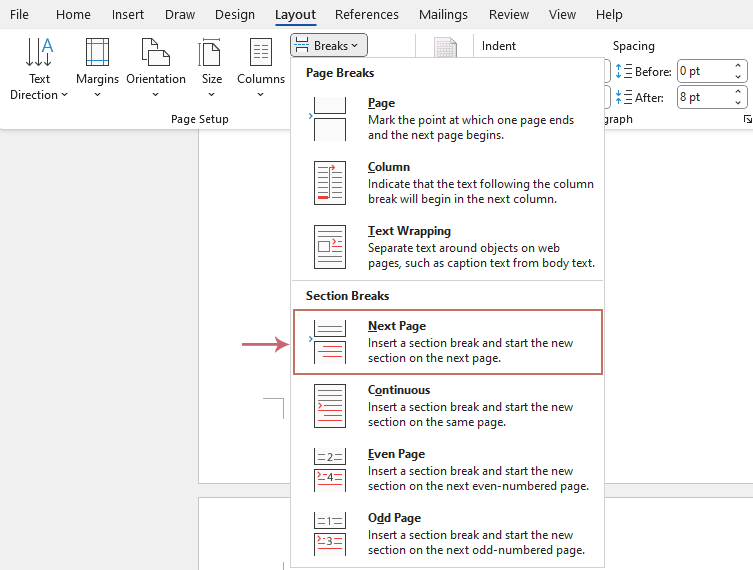Viewport: 753px width, 570px height.
Task: Click the Spacing Before value field
Action: tap(704, 71)
